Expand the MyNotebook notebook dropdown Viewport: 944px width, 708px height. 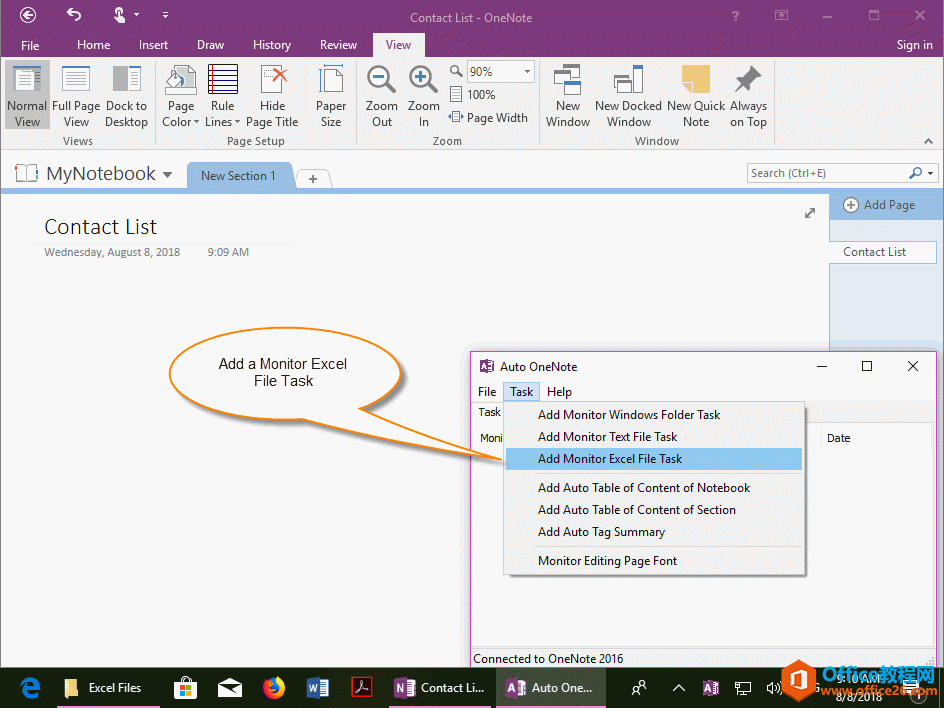pyautogui.click(x=167, y=175)
